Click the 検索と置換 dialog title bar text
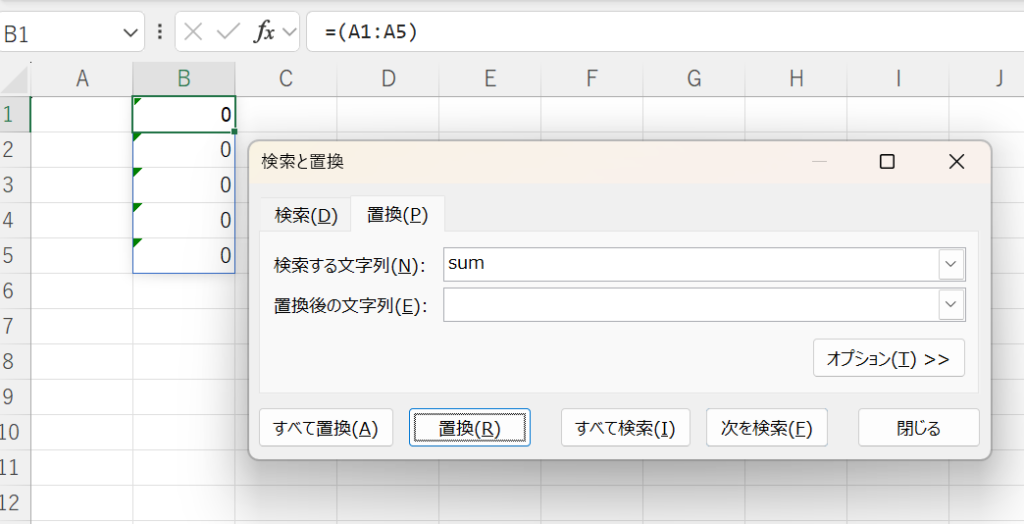 click(x=302, y=161)
